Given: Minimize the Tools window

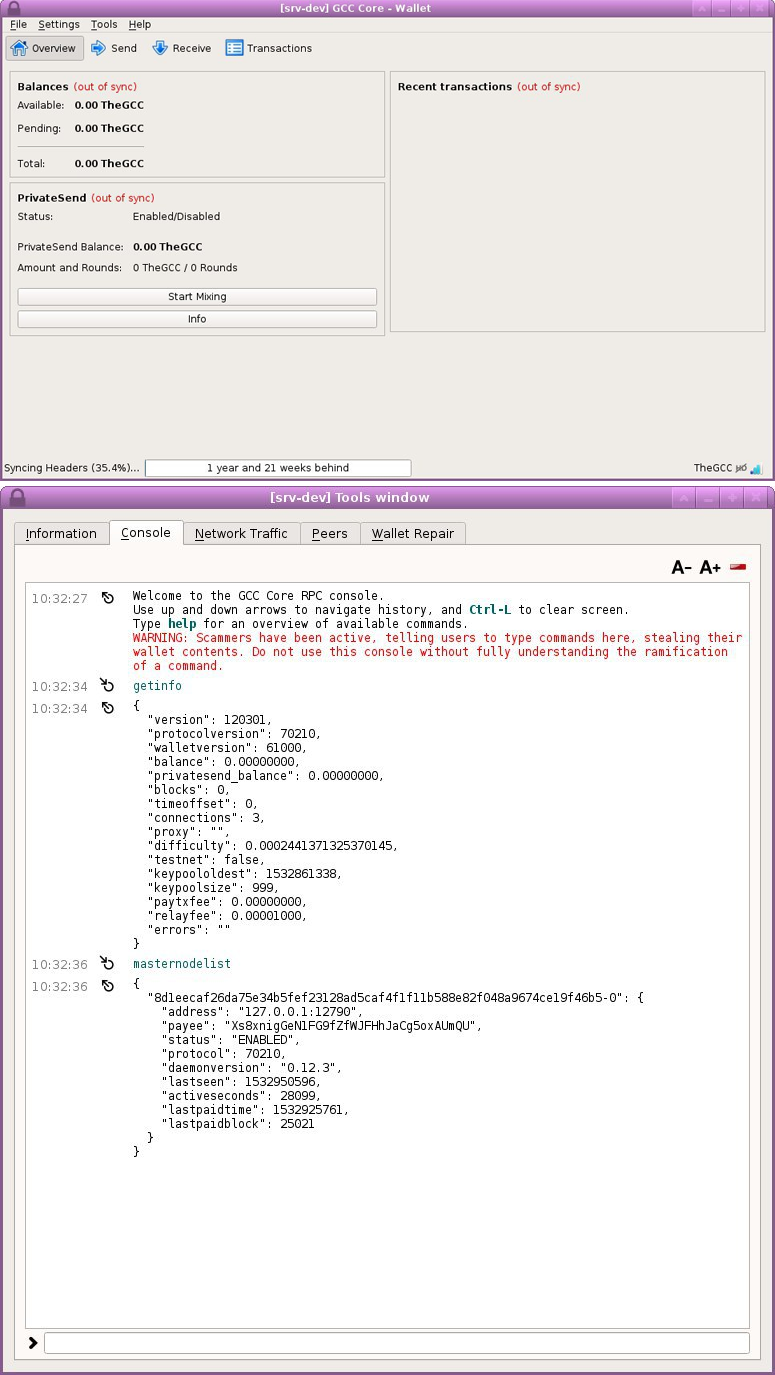Looking at the screenshot, I should click(708, 498).
